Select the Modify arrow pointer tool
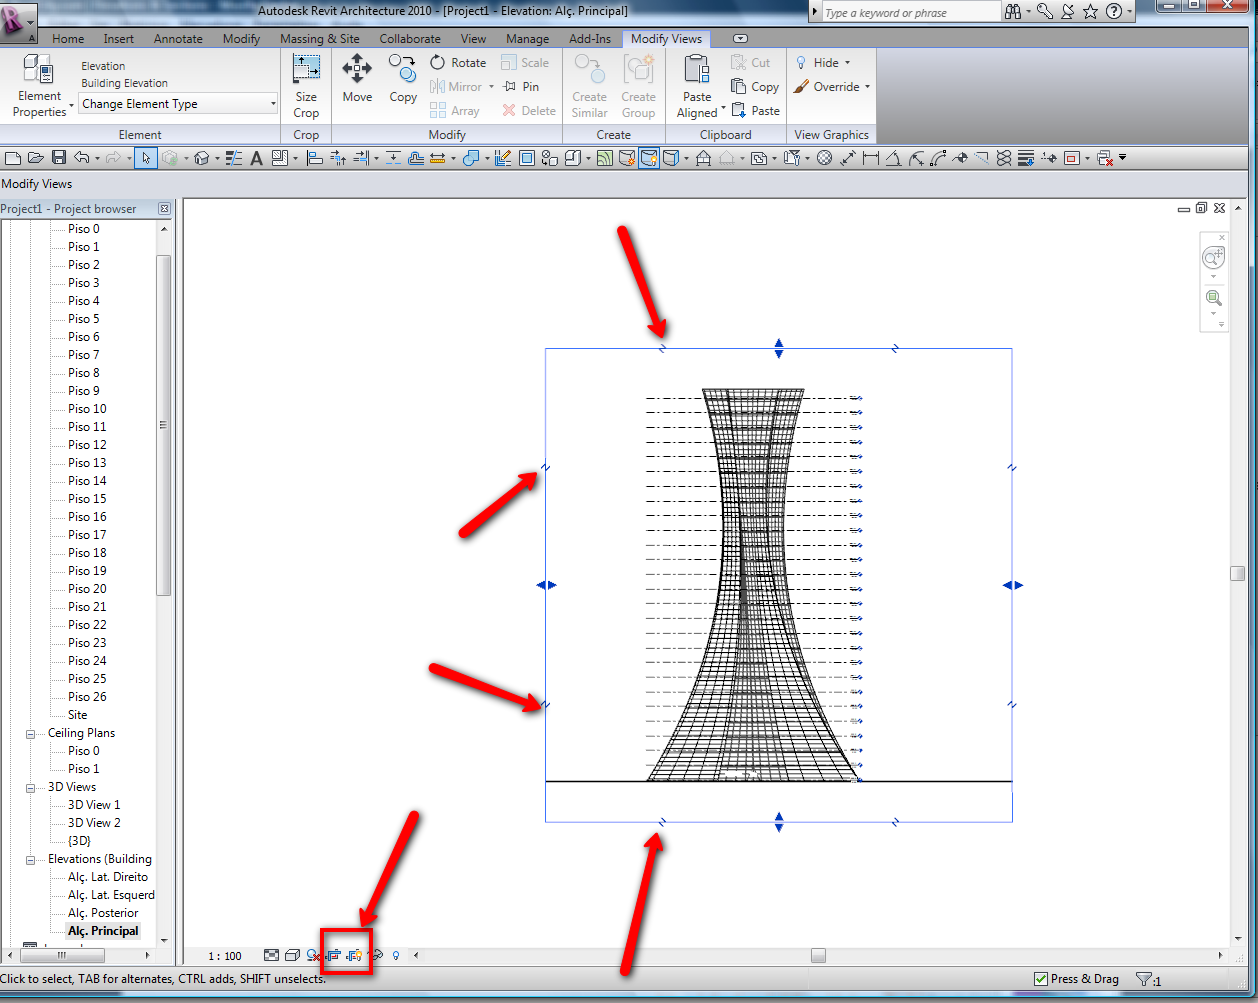This screenshot has height=1003, width=1258. (x=146, y=158)
